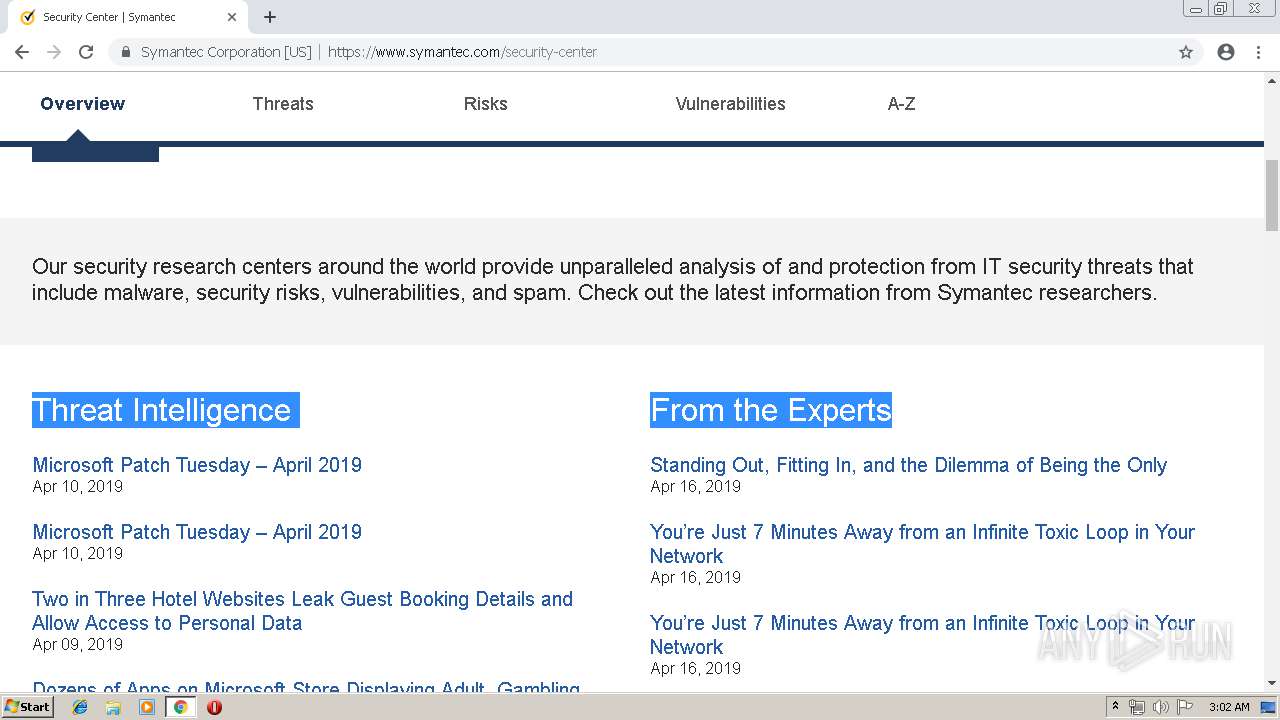Viewport: 1280px width, 720px height.
Task: Click the From the Experts heading
Action: [770, 410]
